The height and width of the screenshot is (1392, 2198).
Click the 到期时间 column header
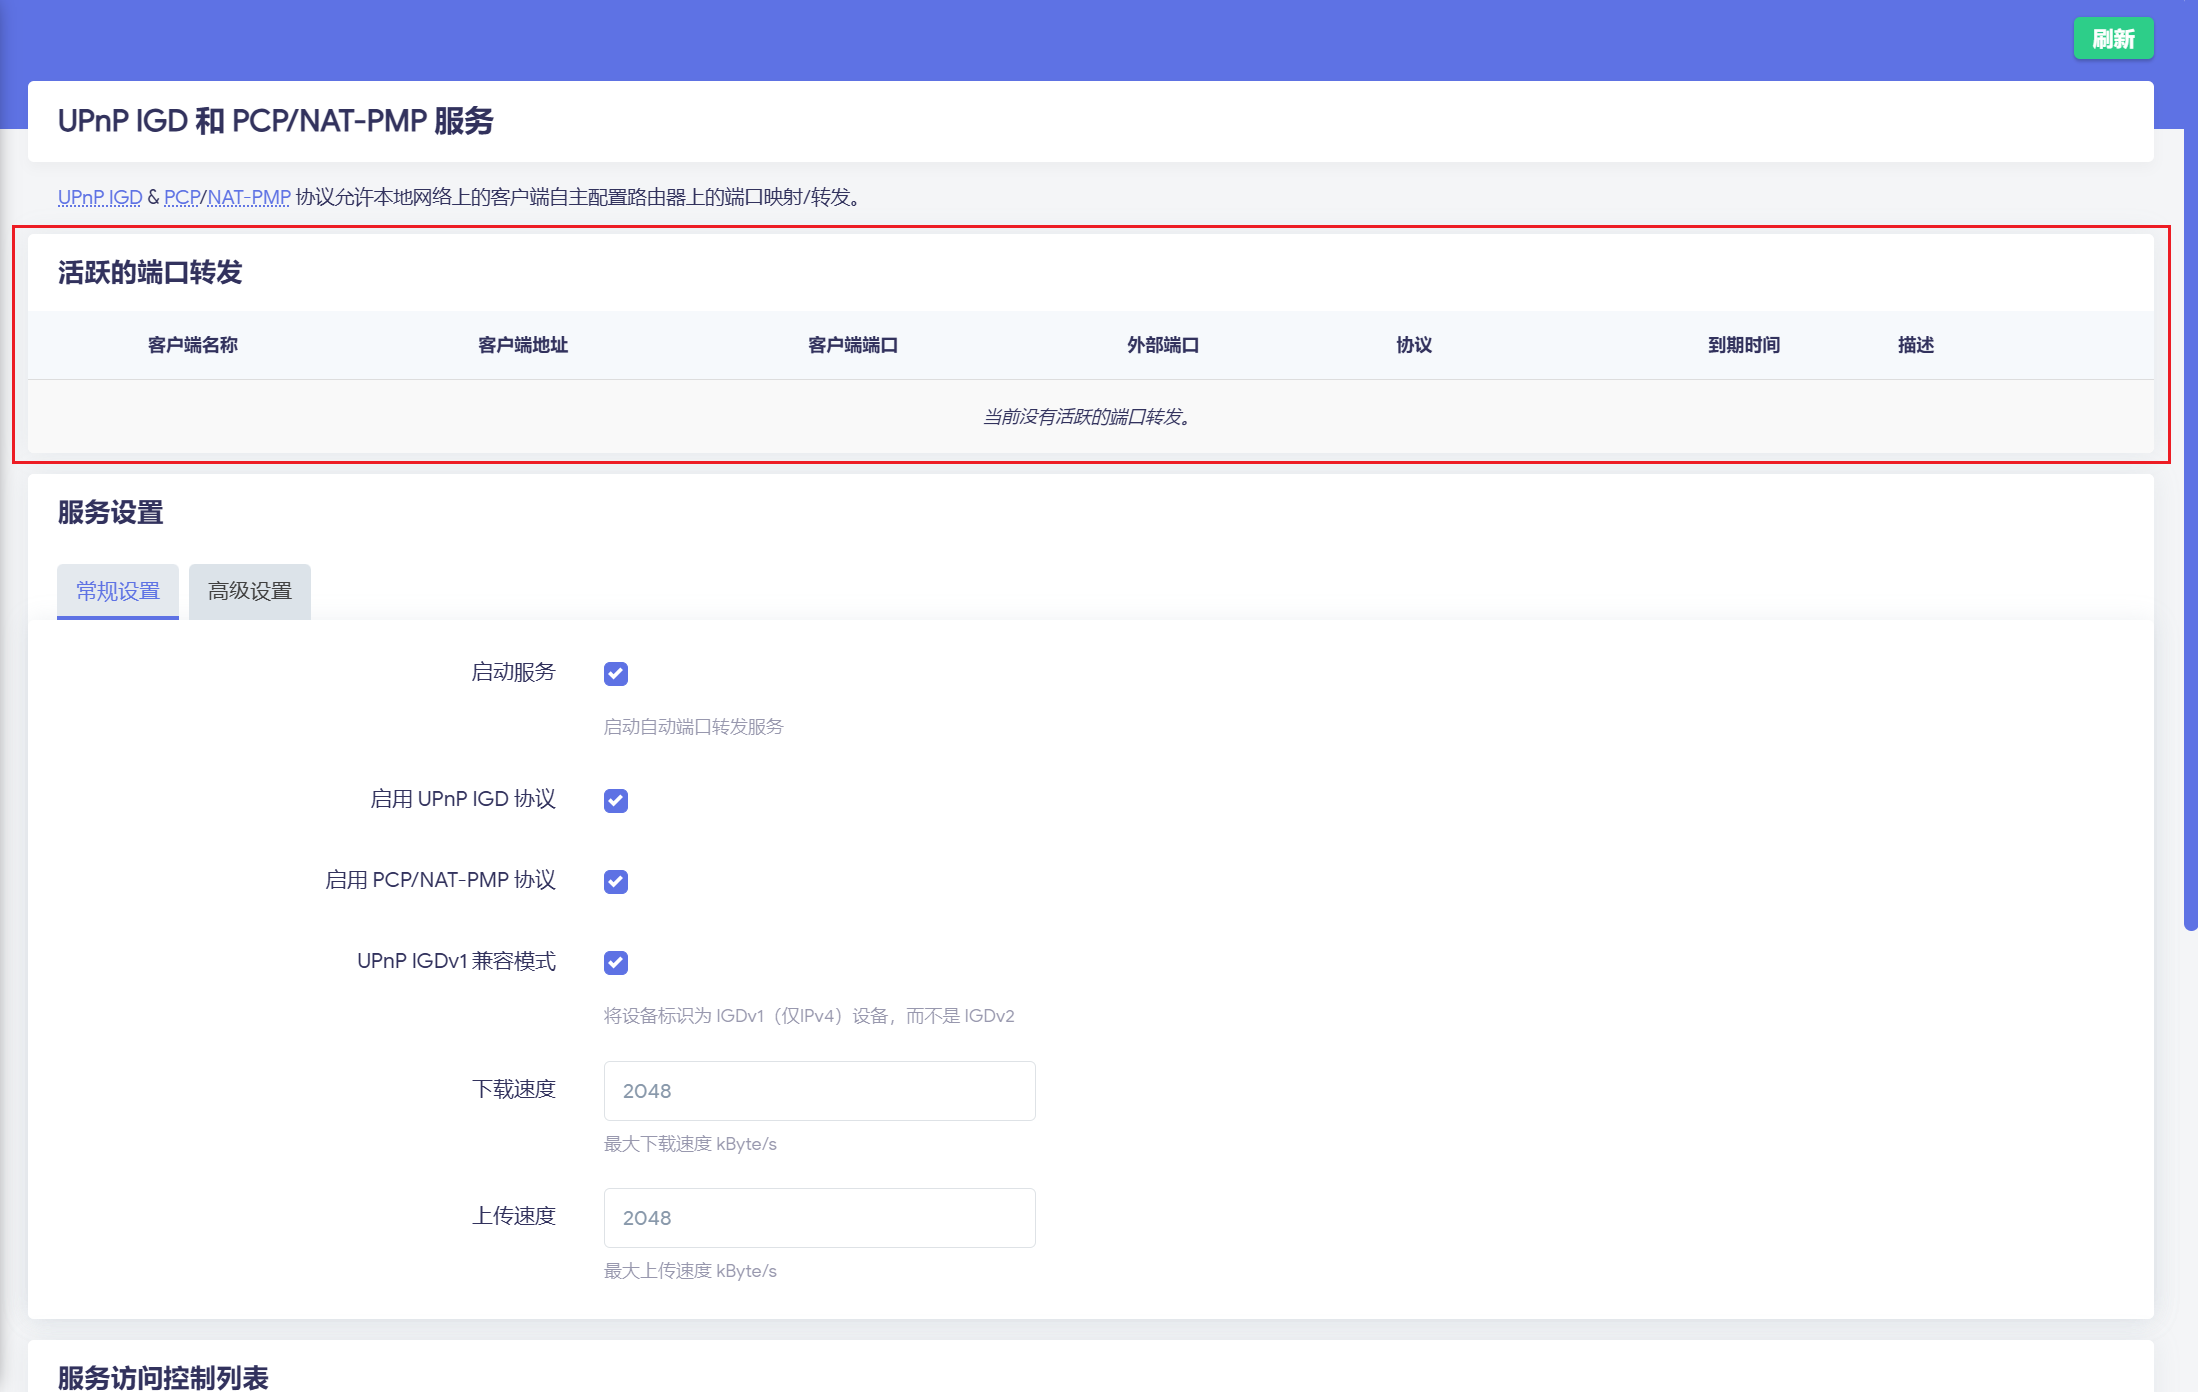[1743, 344]
